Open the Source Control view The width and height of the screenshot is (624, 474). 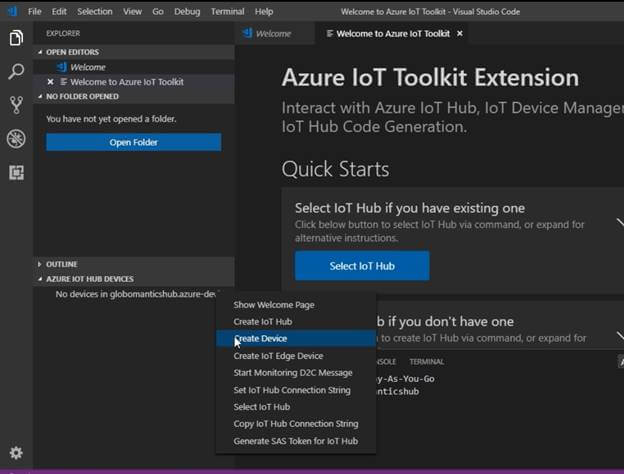(16, 105)
